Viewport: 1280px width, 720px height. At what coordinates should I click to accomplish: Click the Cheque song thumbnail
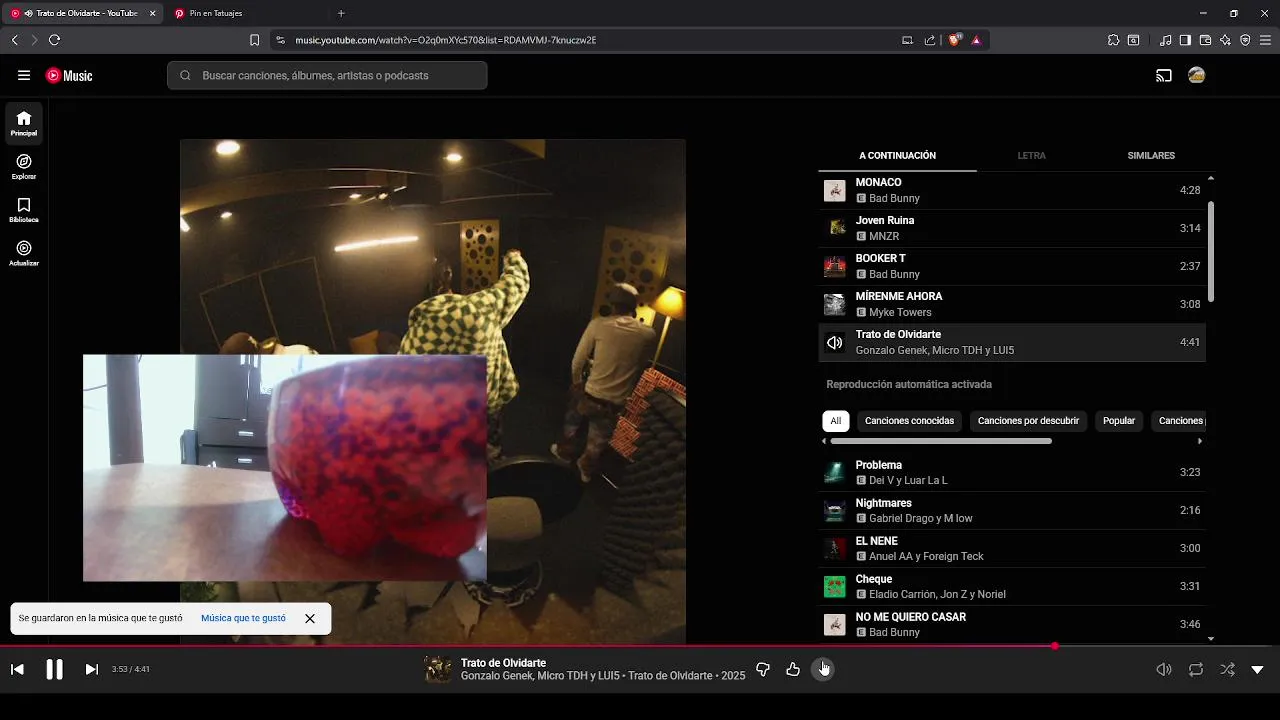[x=834, y=586]
